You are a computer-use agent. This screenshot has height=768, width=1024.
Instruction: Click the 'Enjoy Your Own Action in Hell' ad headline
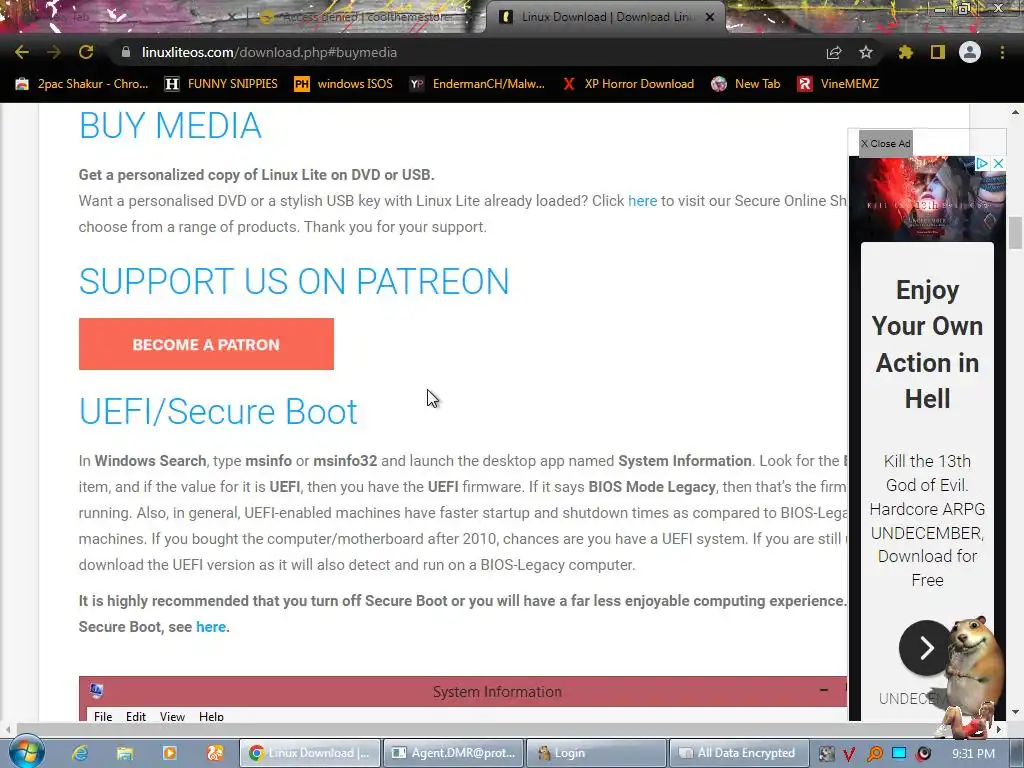[927, 344]
